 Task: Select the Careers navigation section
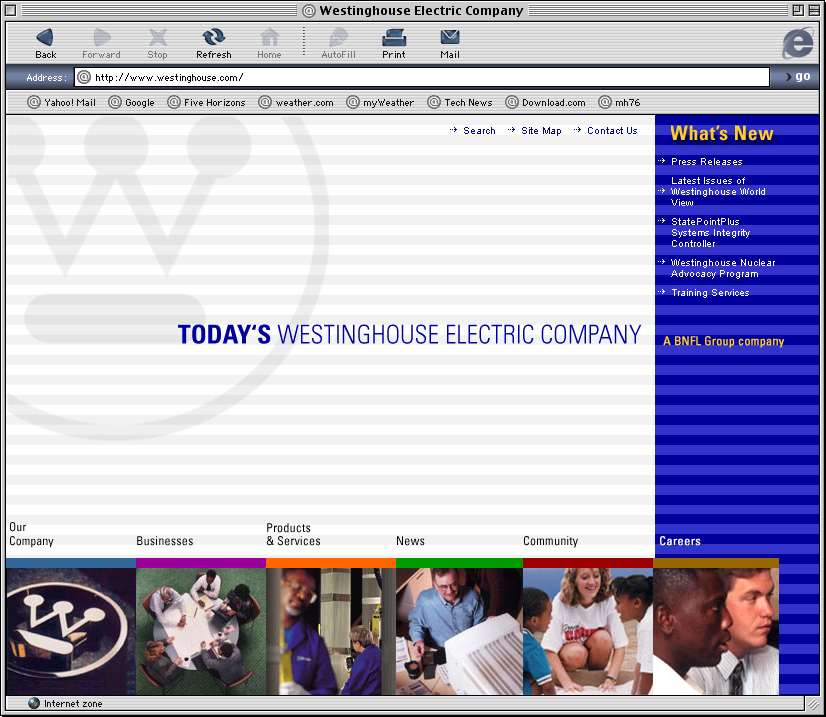[x=680, y=541]
